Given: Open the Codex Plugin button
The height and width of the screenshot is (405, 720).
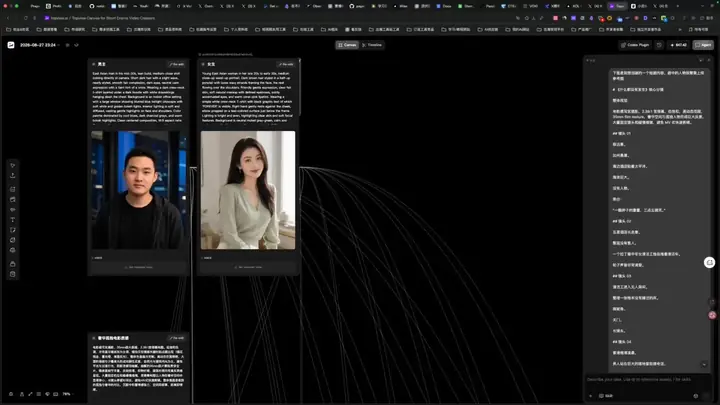Looking at the screenshot, I should 635,45.
